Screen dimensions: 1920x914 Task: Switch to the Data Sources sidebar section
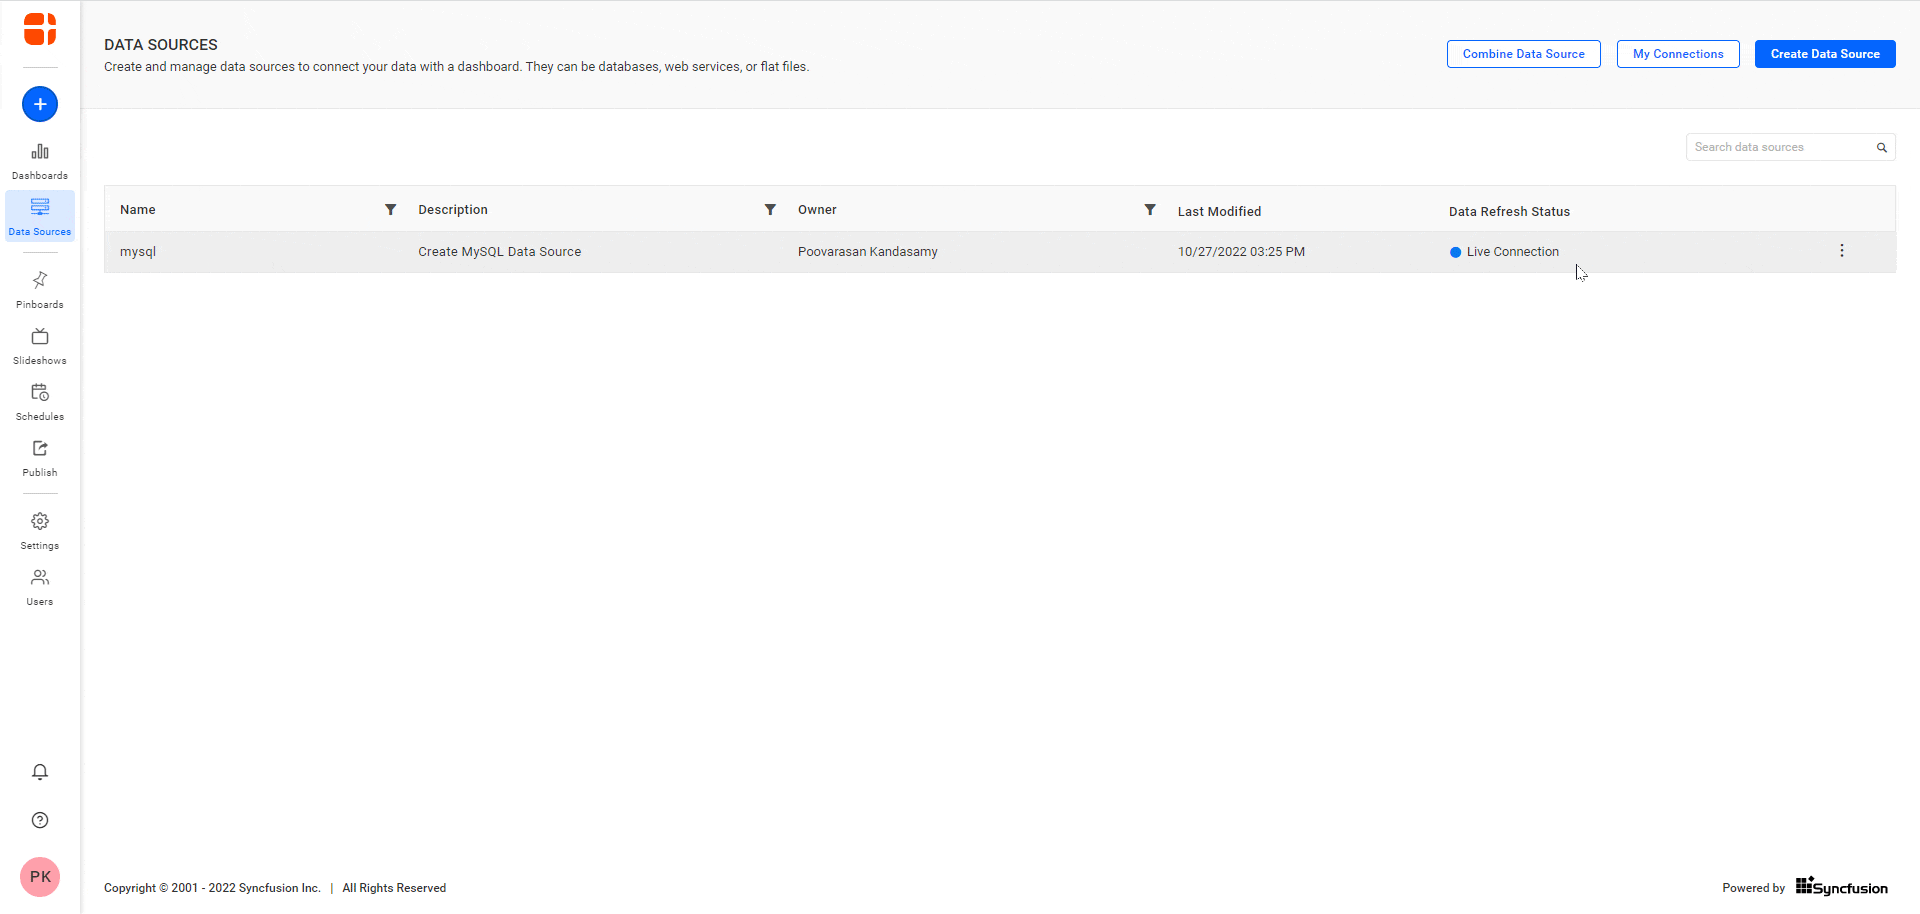pos(39,216)
